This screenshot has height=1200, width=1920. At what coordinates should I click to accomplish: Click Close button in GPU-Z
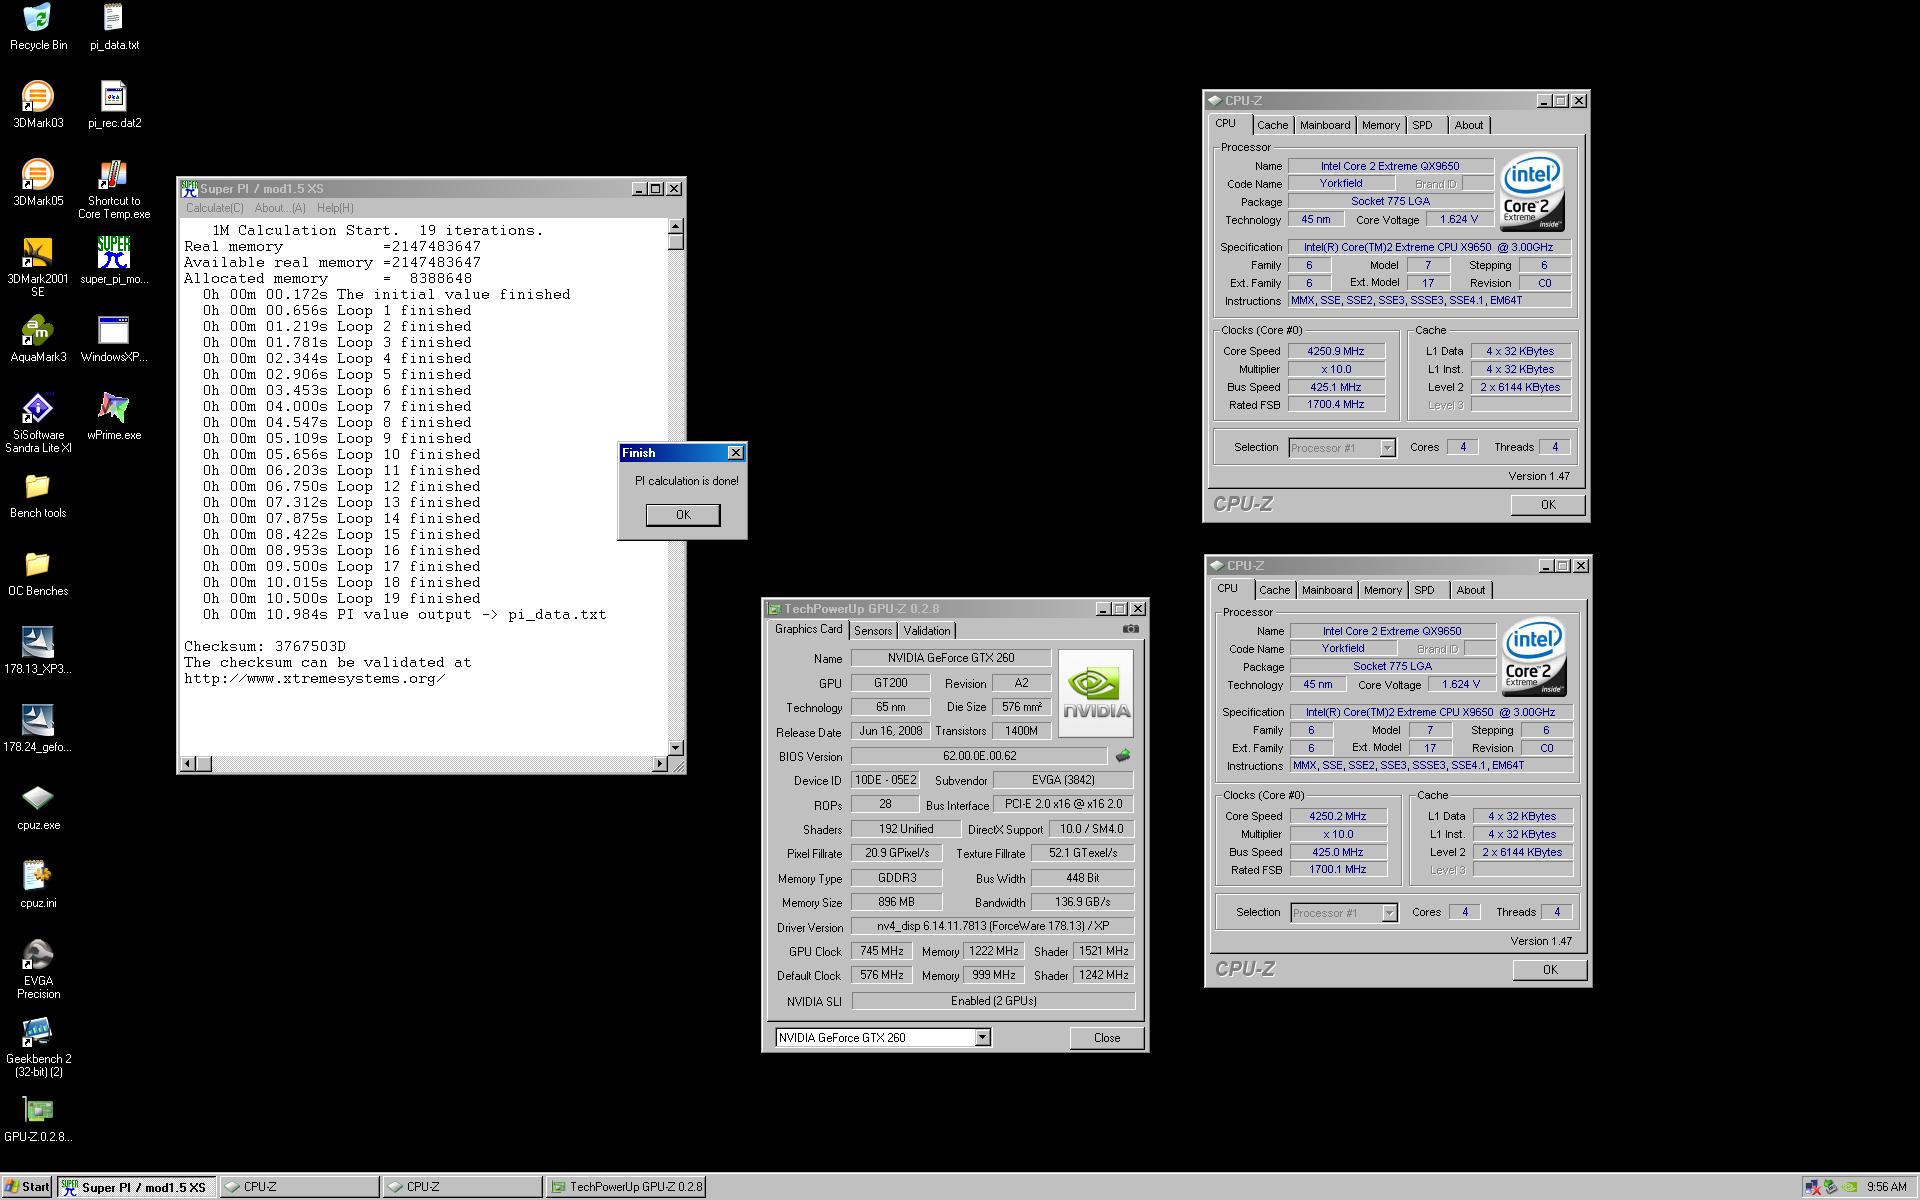(x=1107, y=1037)
